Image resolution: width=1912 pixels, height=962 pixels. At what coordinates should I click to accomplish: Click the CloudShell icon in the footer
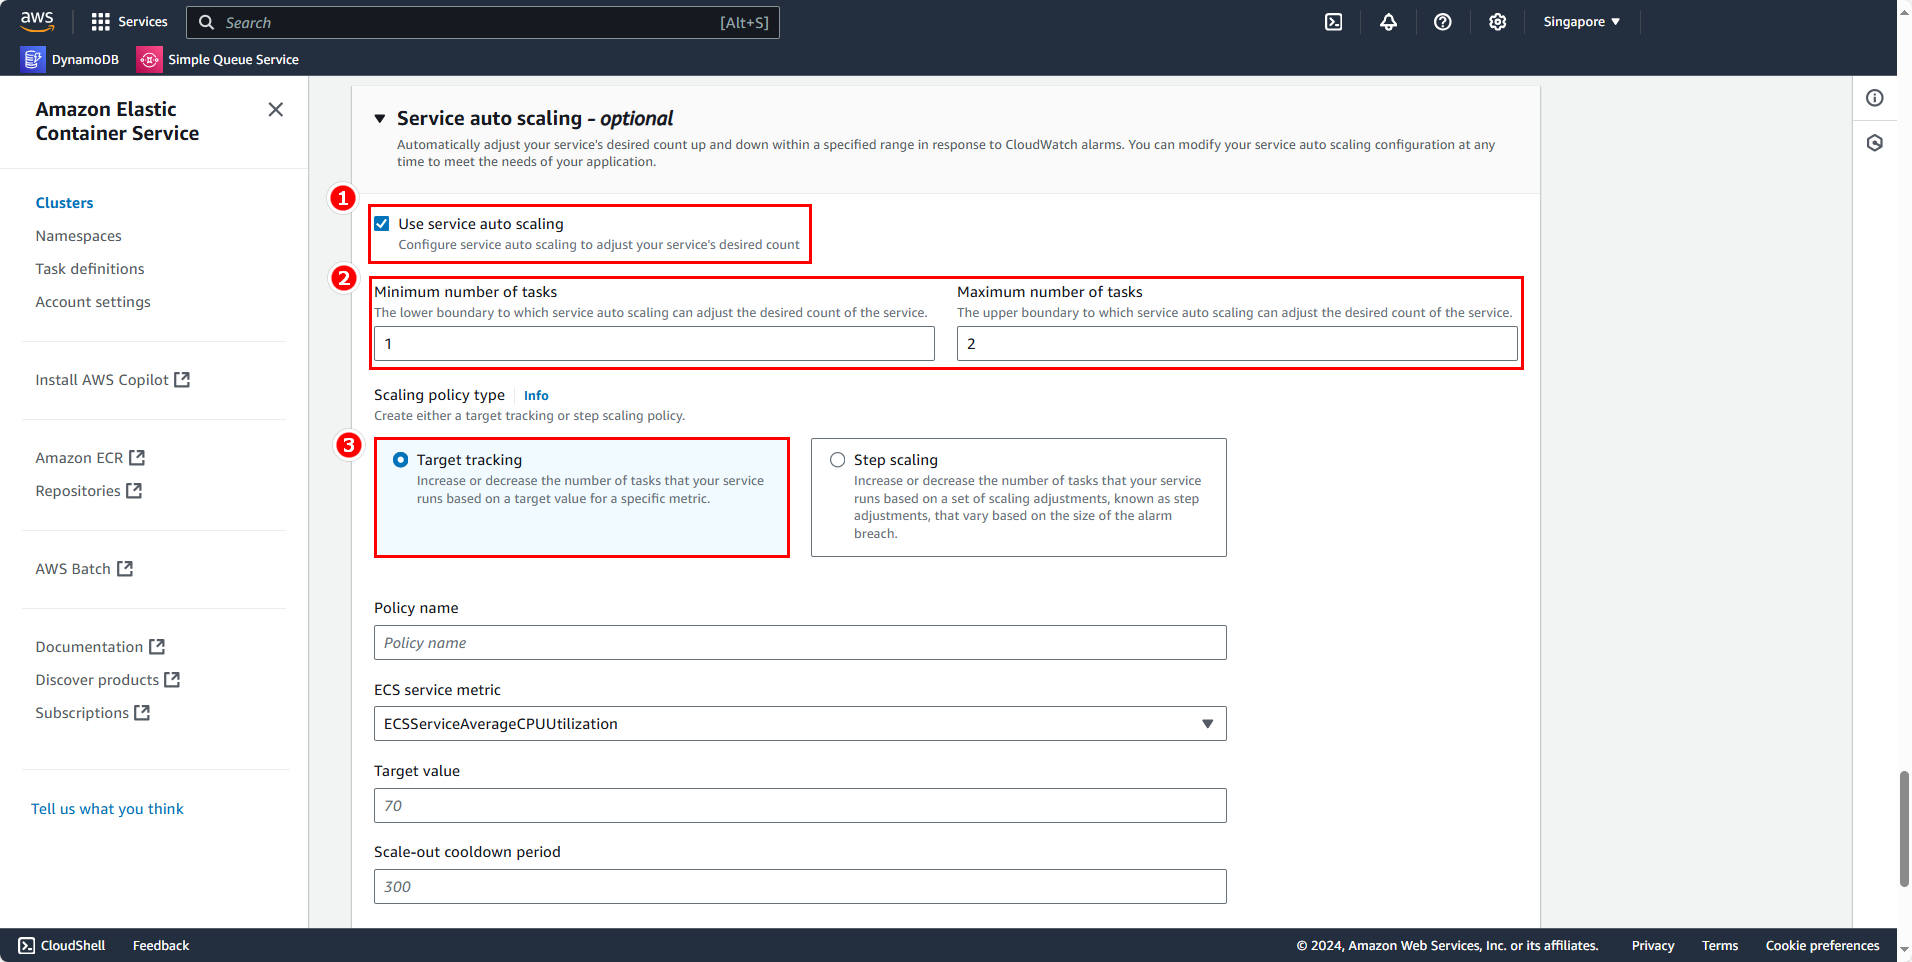click(x=26, y=946)
